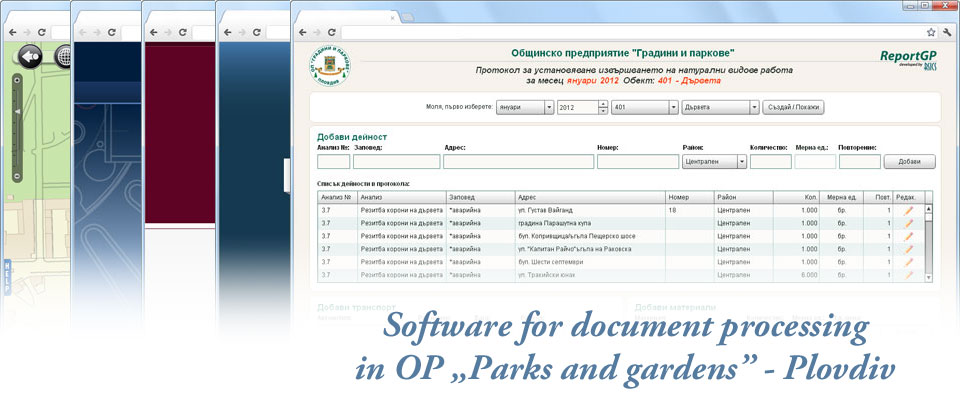960x400 pixels.
Task: Edit the row for градина Парашутна купа with pencil
Action: pos(909,223)
